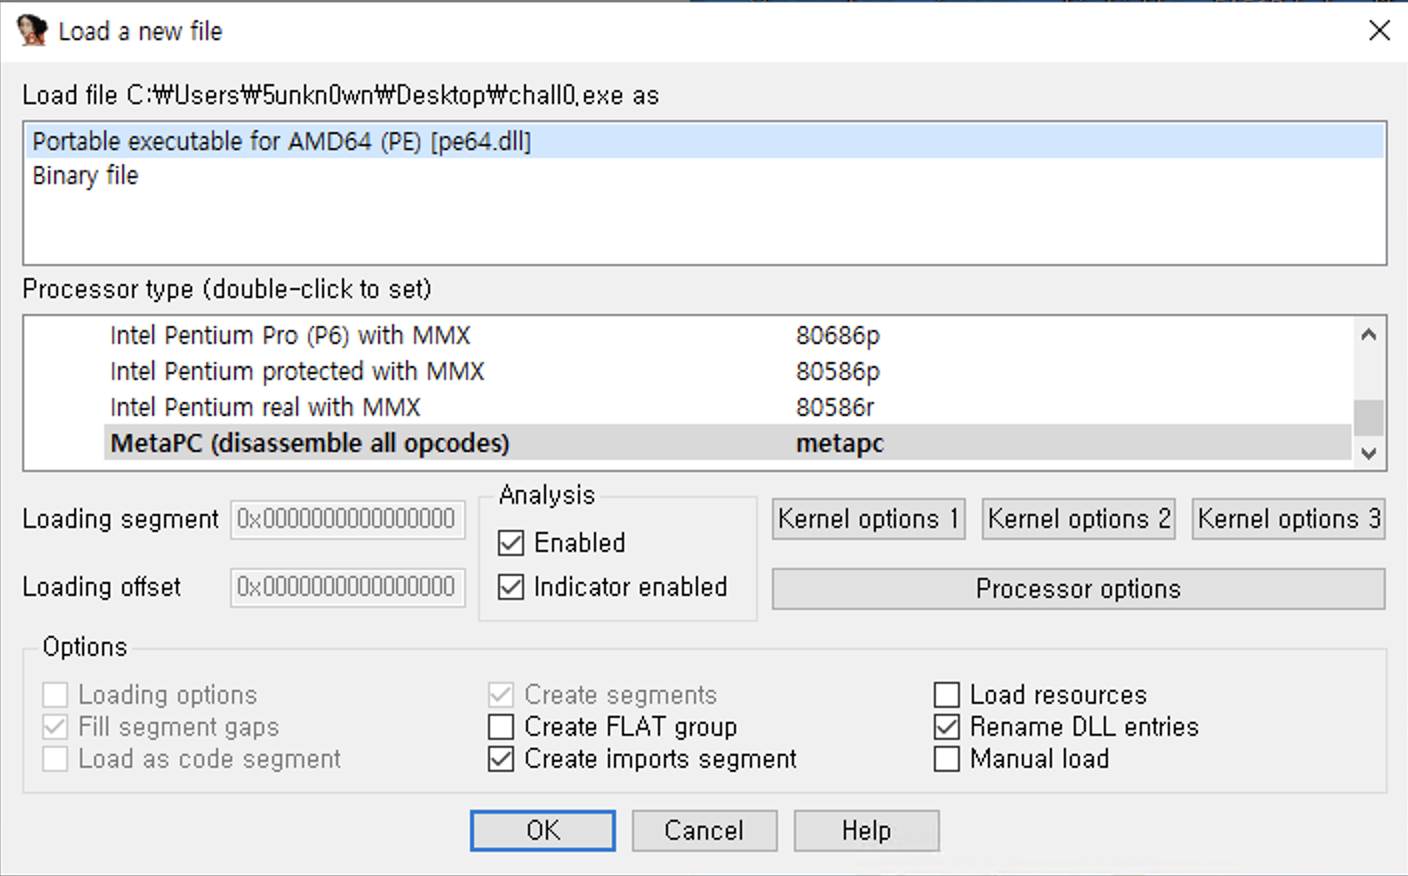Uncheck the Enabled analysis checkbox
1408x876 pixels.
pyautogui.click(x=511, y=543)
